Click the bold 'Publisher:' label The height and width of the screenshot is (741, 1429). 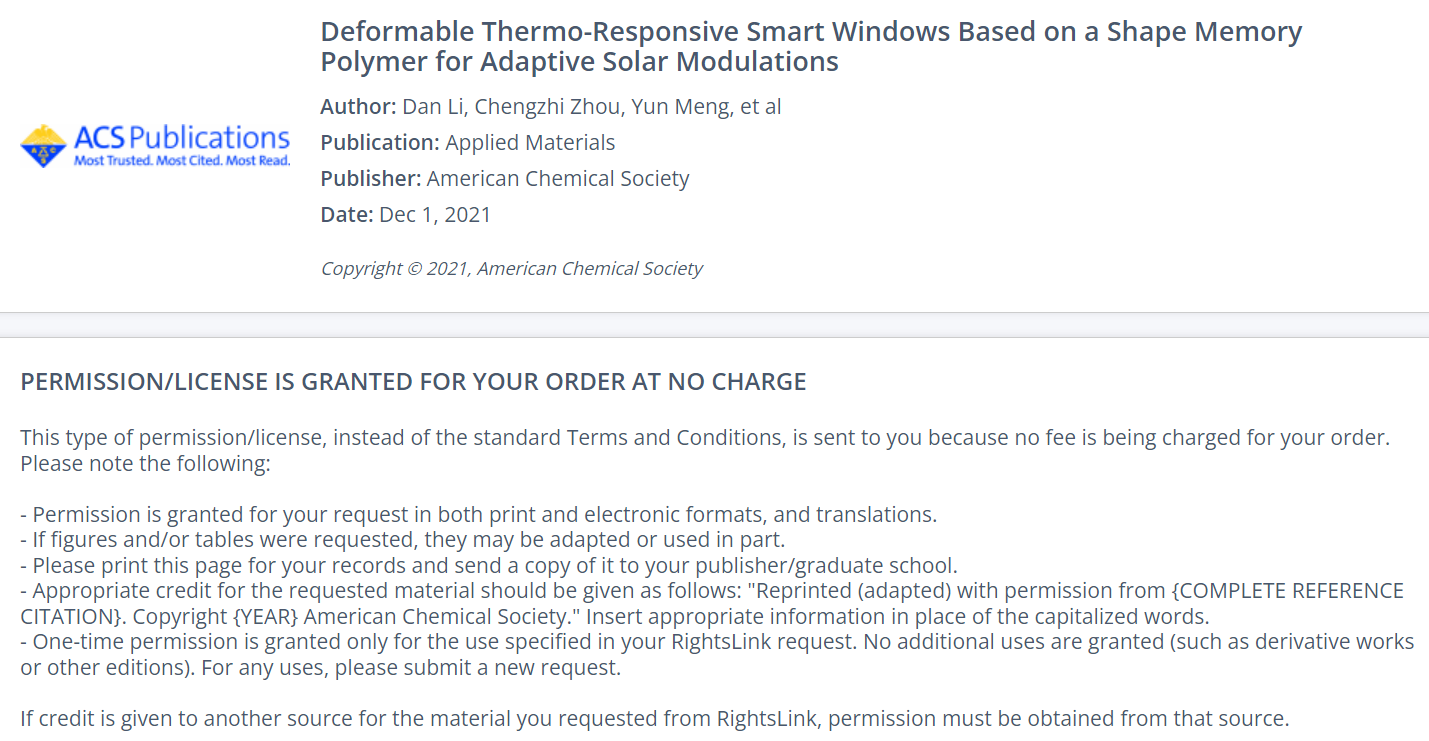pos(370,179)
